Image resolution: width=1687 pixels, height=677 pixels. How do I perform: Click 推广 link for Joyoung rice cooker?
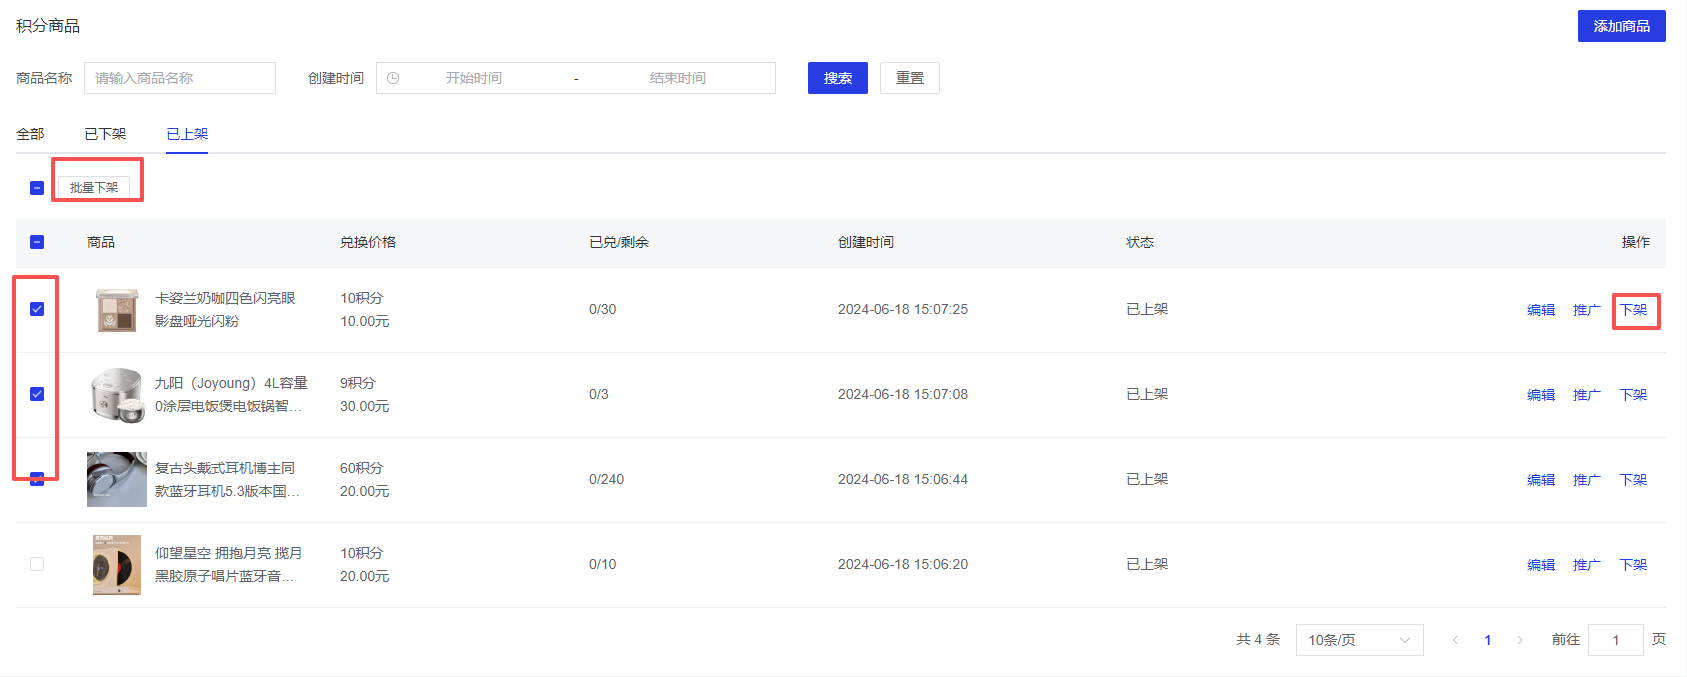click(1586, 395)
